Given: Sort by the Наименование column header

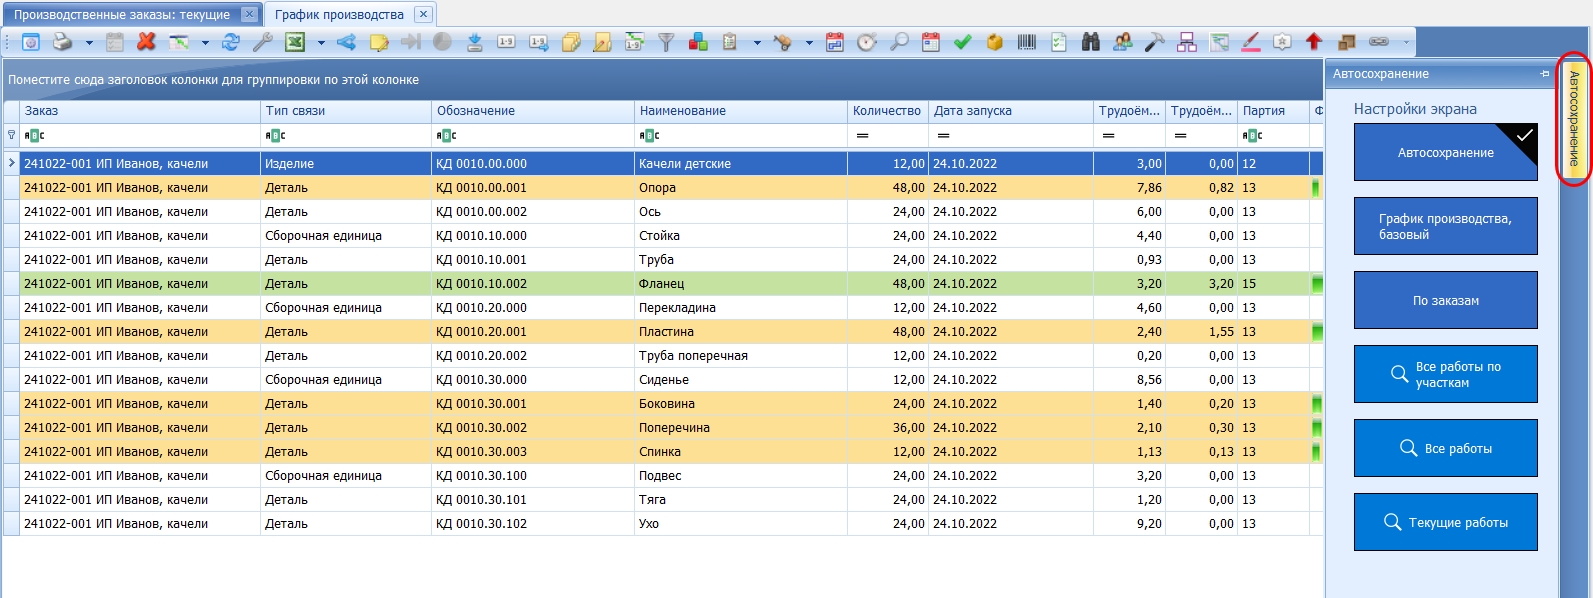Looking at the screenshot, I should pyautogui.click(x=741, y=111).
